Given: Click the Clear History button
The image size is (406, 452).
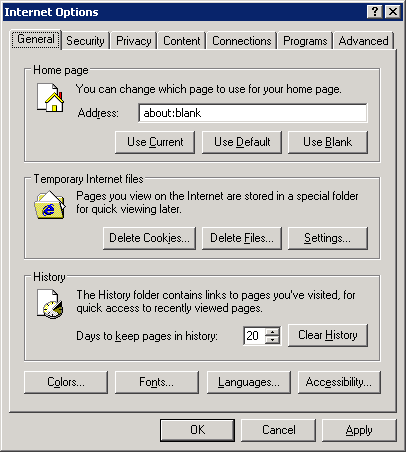Looking at the screenshot, I should click(x=328, y=335).
